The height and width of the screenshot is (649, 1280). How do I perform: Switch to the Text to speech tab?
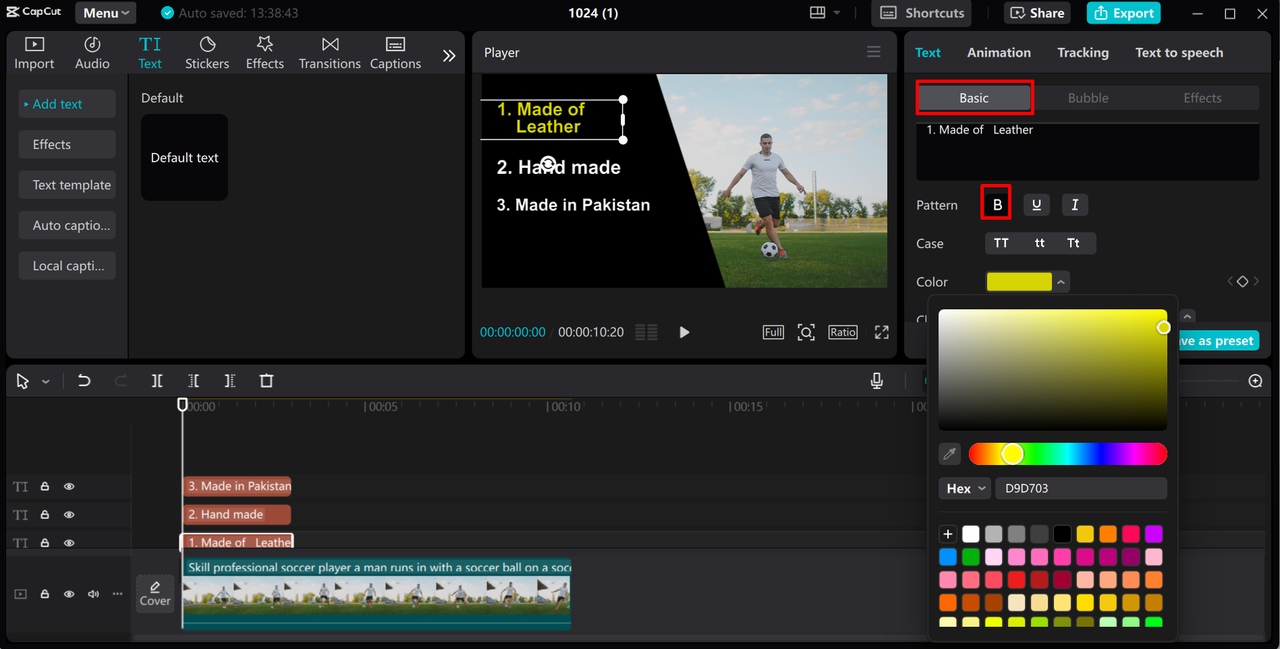[1179, 52]
